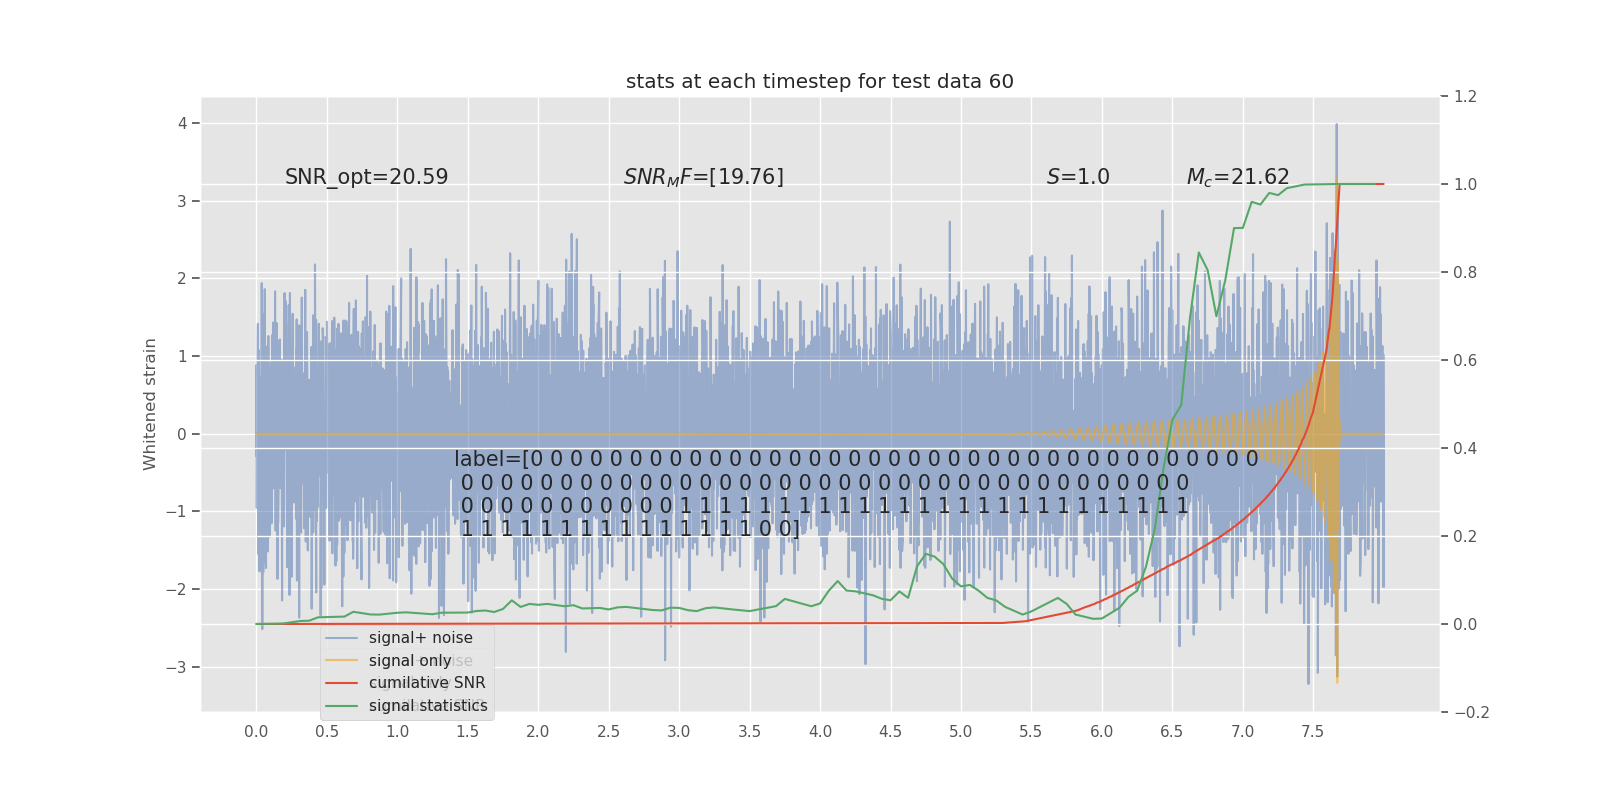Viewport: 1600px width, 800px height.
Task: Click the right axis tick 0.6
Action: point(1465,361)
